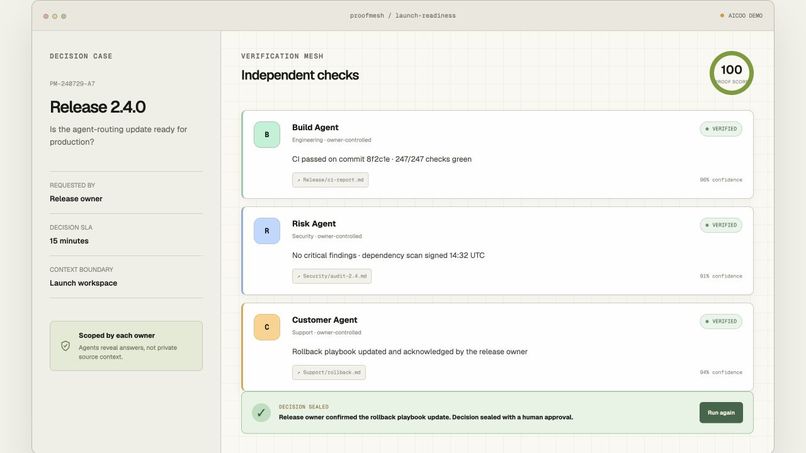Screen dimensions: 806x453
Task: Click the 94% confidence value on Customer Agent
Action: click(x=721, y=372)
